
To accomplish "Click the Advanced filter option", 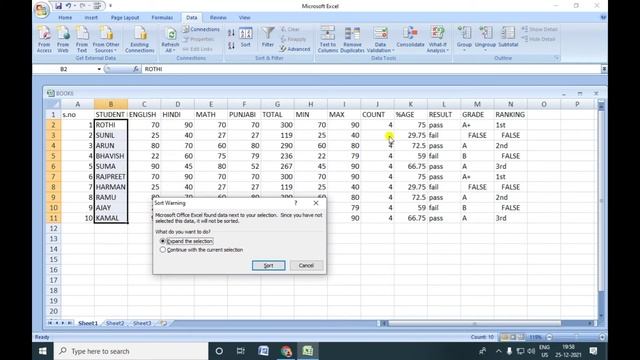I will pyautogui.click(x=295, y=49).
